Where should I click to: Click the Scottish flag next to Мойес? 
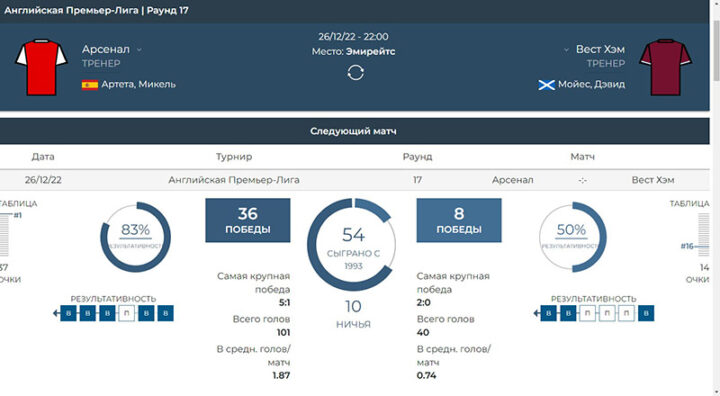coord(546,85)
